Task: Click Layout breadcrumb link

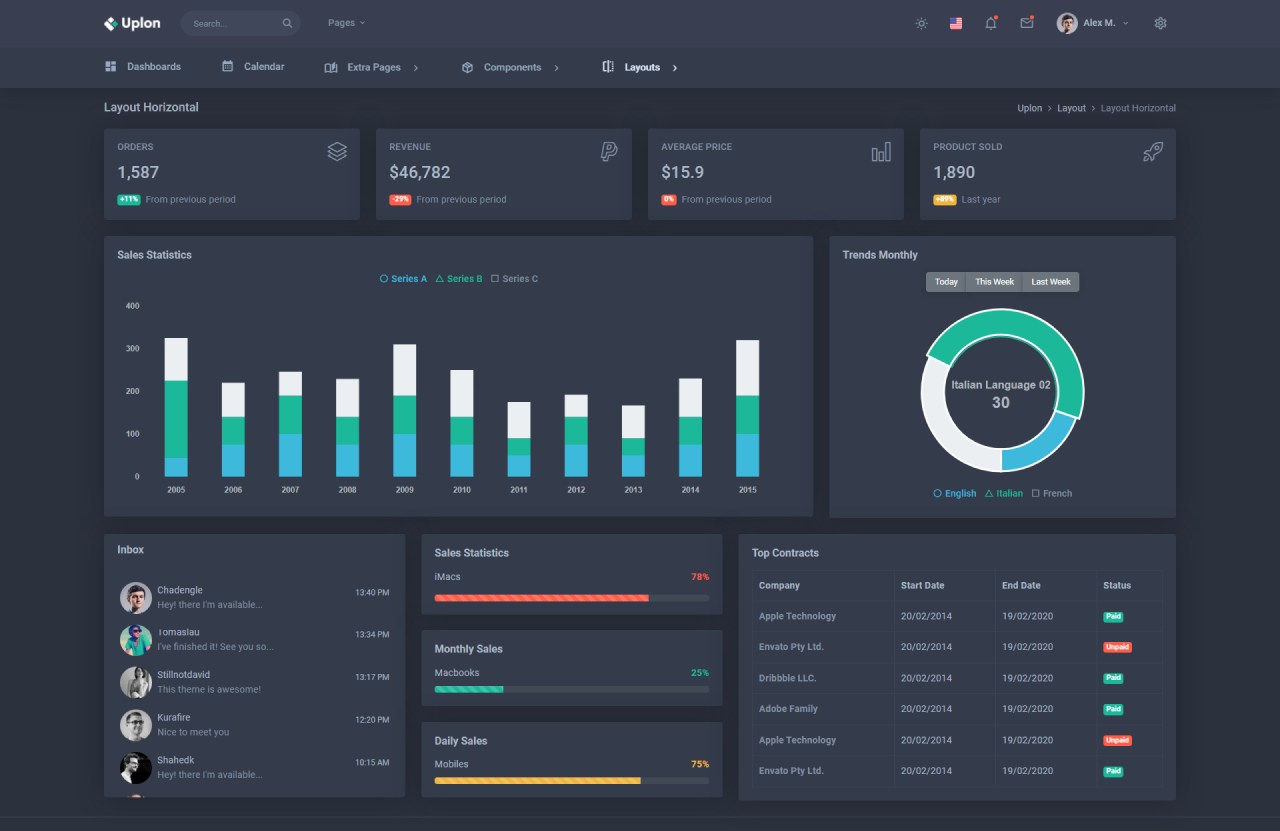Action: click(1072, 108)
